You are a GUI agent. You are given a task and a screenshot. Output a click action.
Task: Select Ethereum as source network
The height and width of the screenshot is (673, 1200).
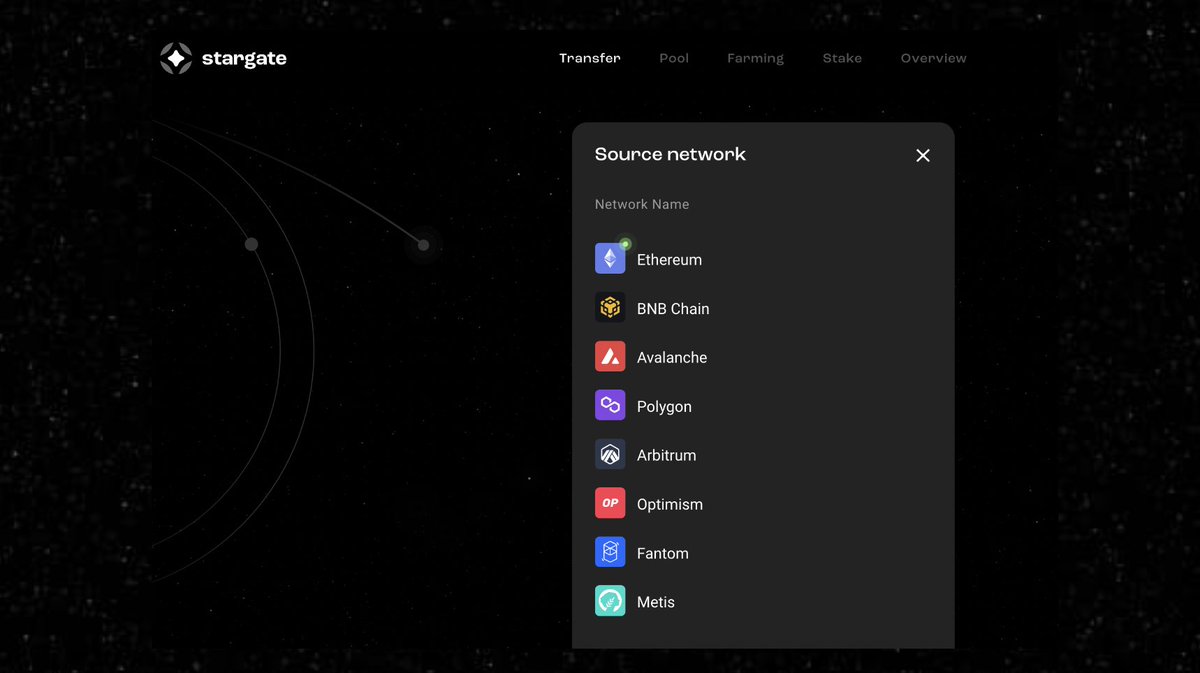coord(669,260)
